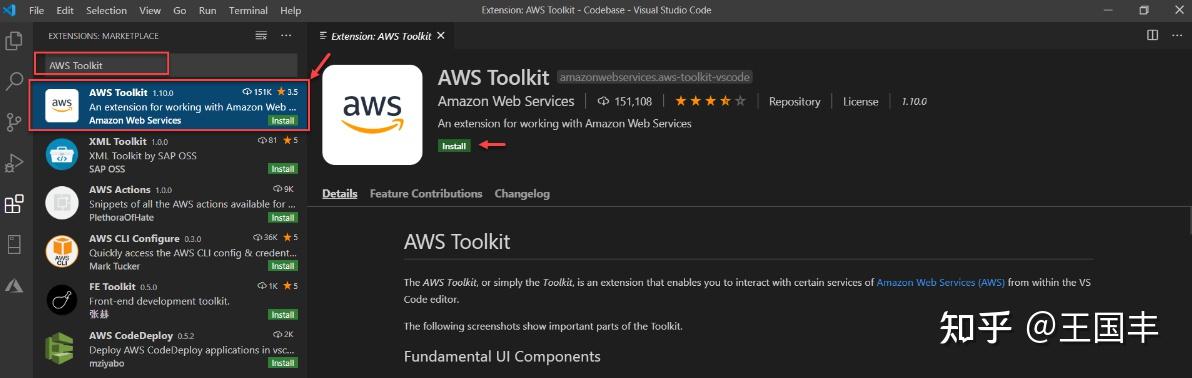Open the Terminal menu
Screen dimensions: 1192x378
coord(249,11)
